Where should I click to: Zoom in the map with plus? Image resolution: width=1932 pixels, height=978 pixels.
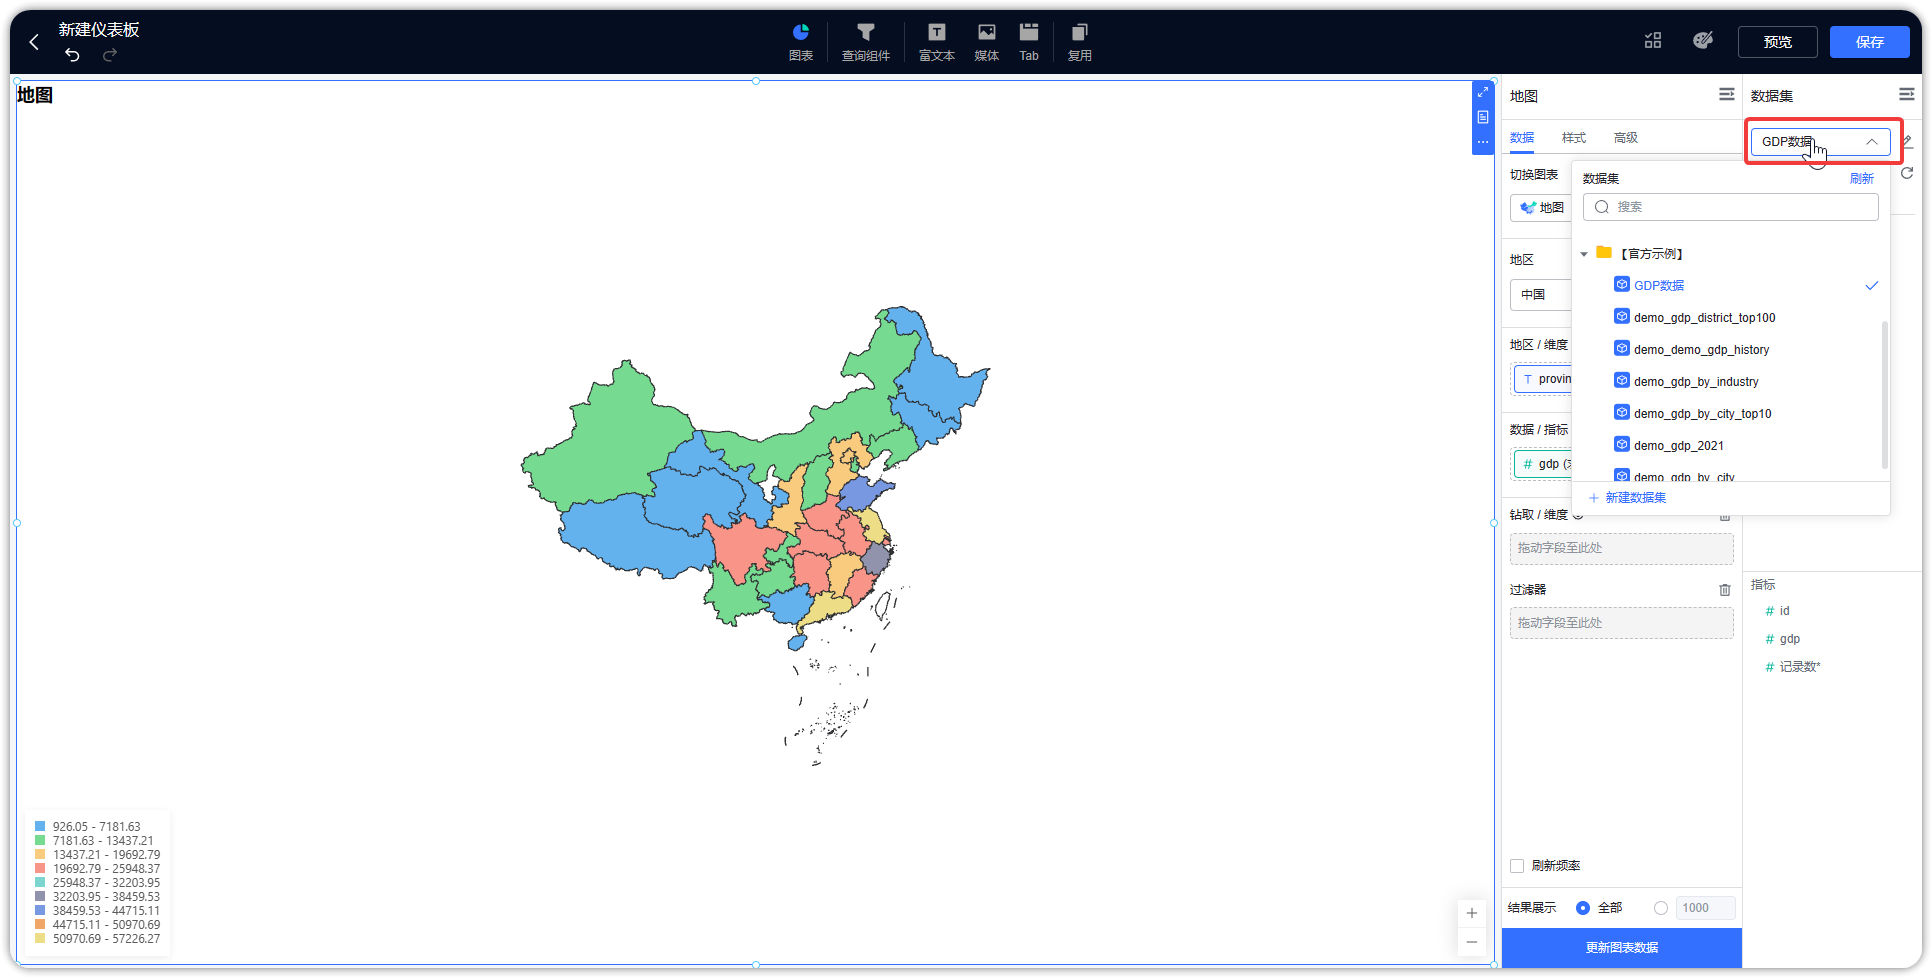1471,913
